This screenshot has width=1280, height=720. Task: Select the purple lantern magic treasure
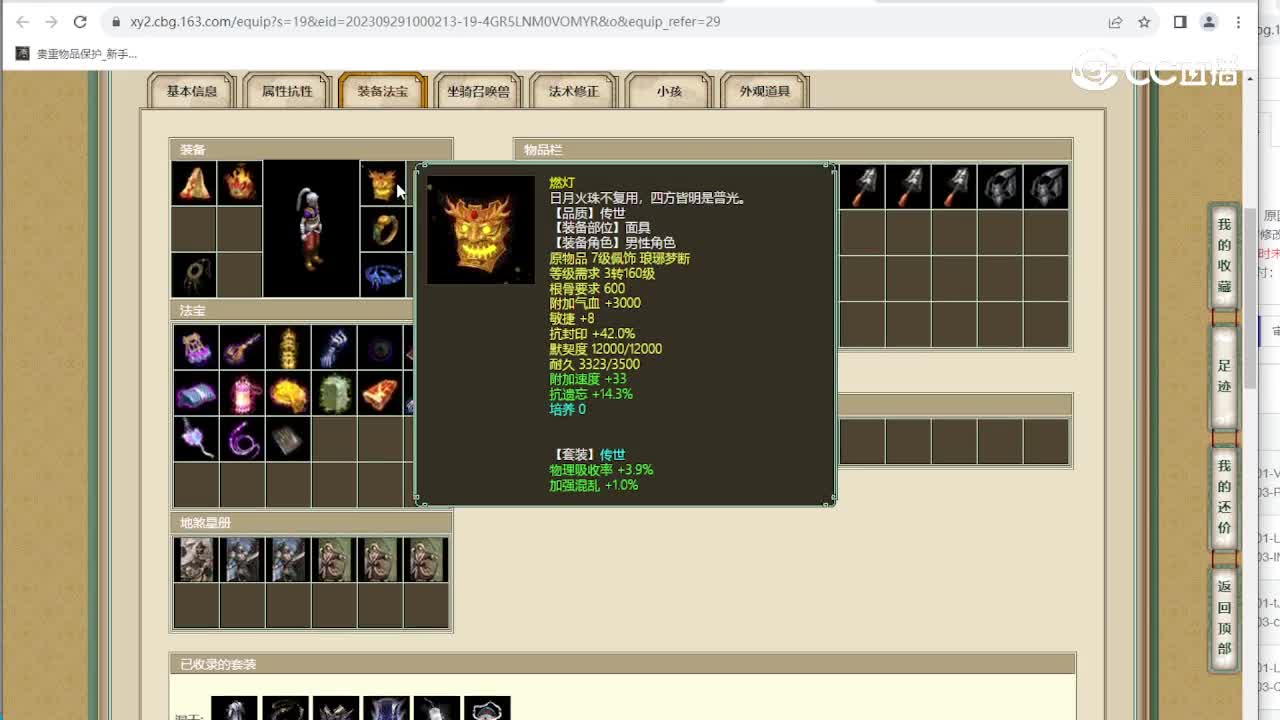tap(196, 347)
